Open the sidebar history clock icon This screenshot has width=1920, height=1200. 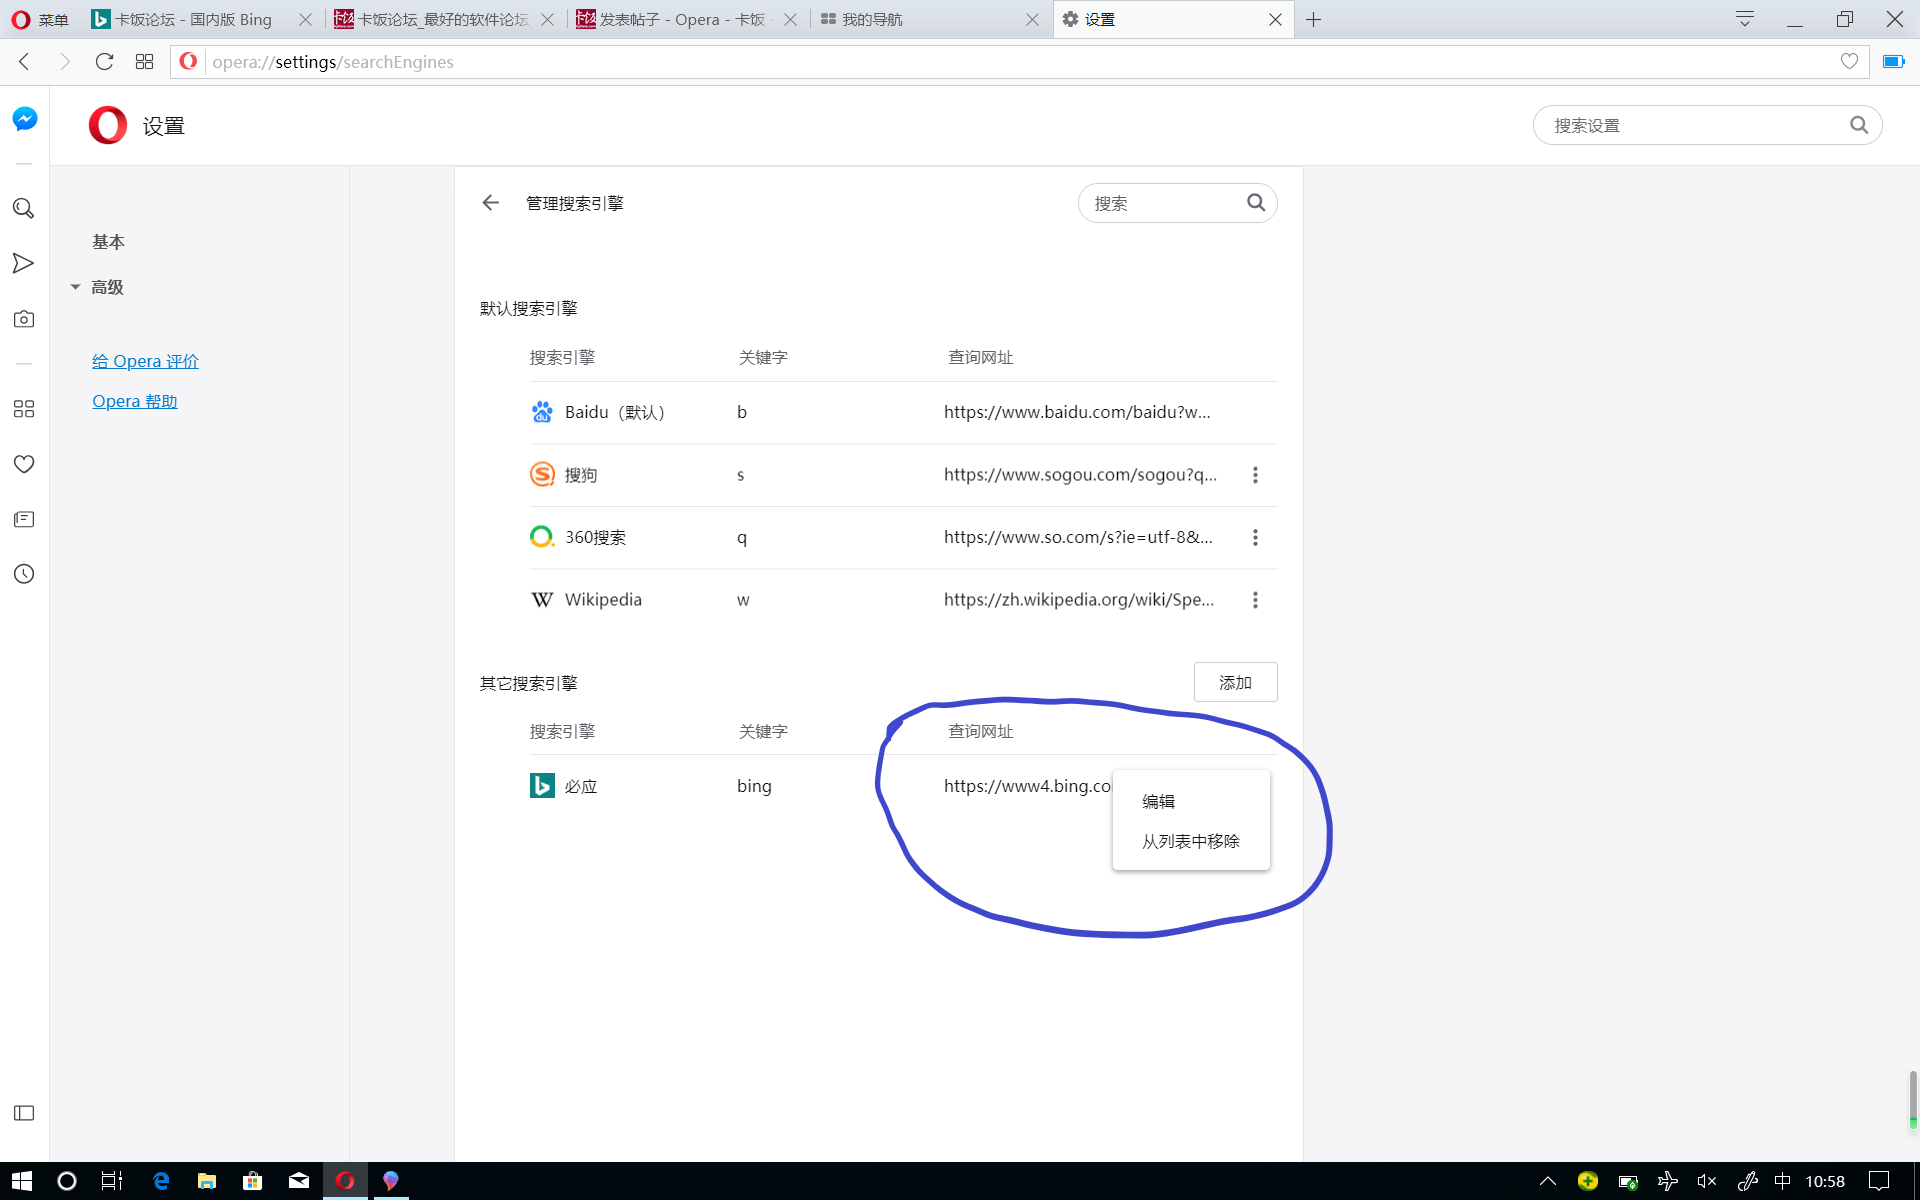coord(24,574)
